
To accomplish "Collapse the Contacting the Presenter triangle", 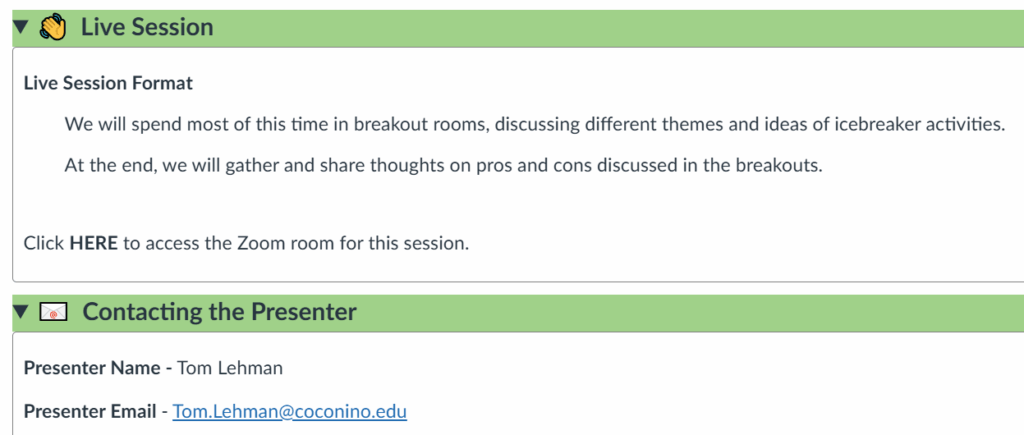I will pos(22,312).
